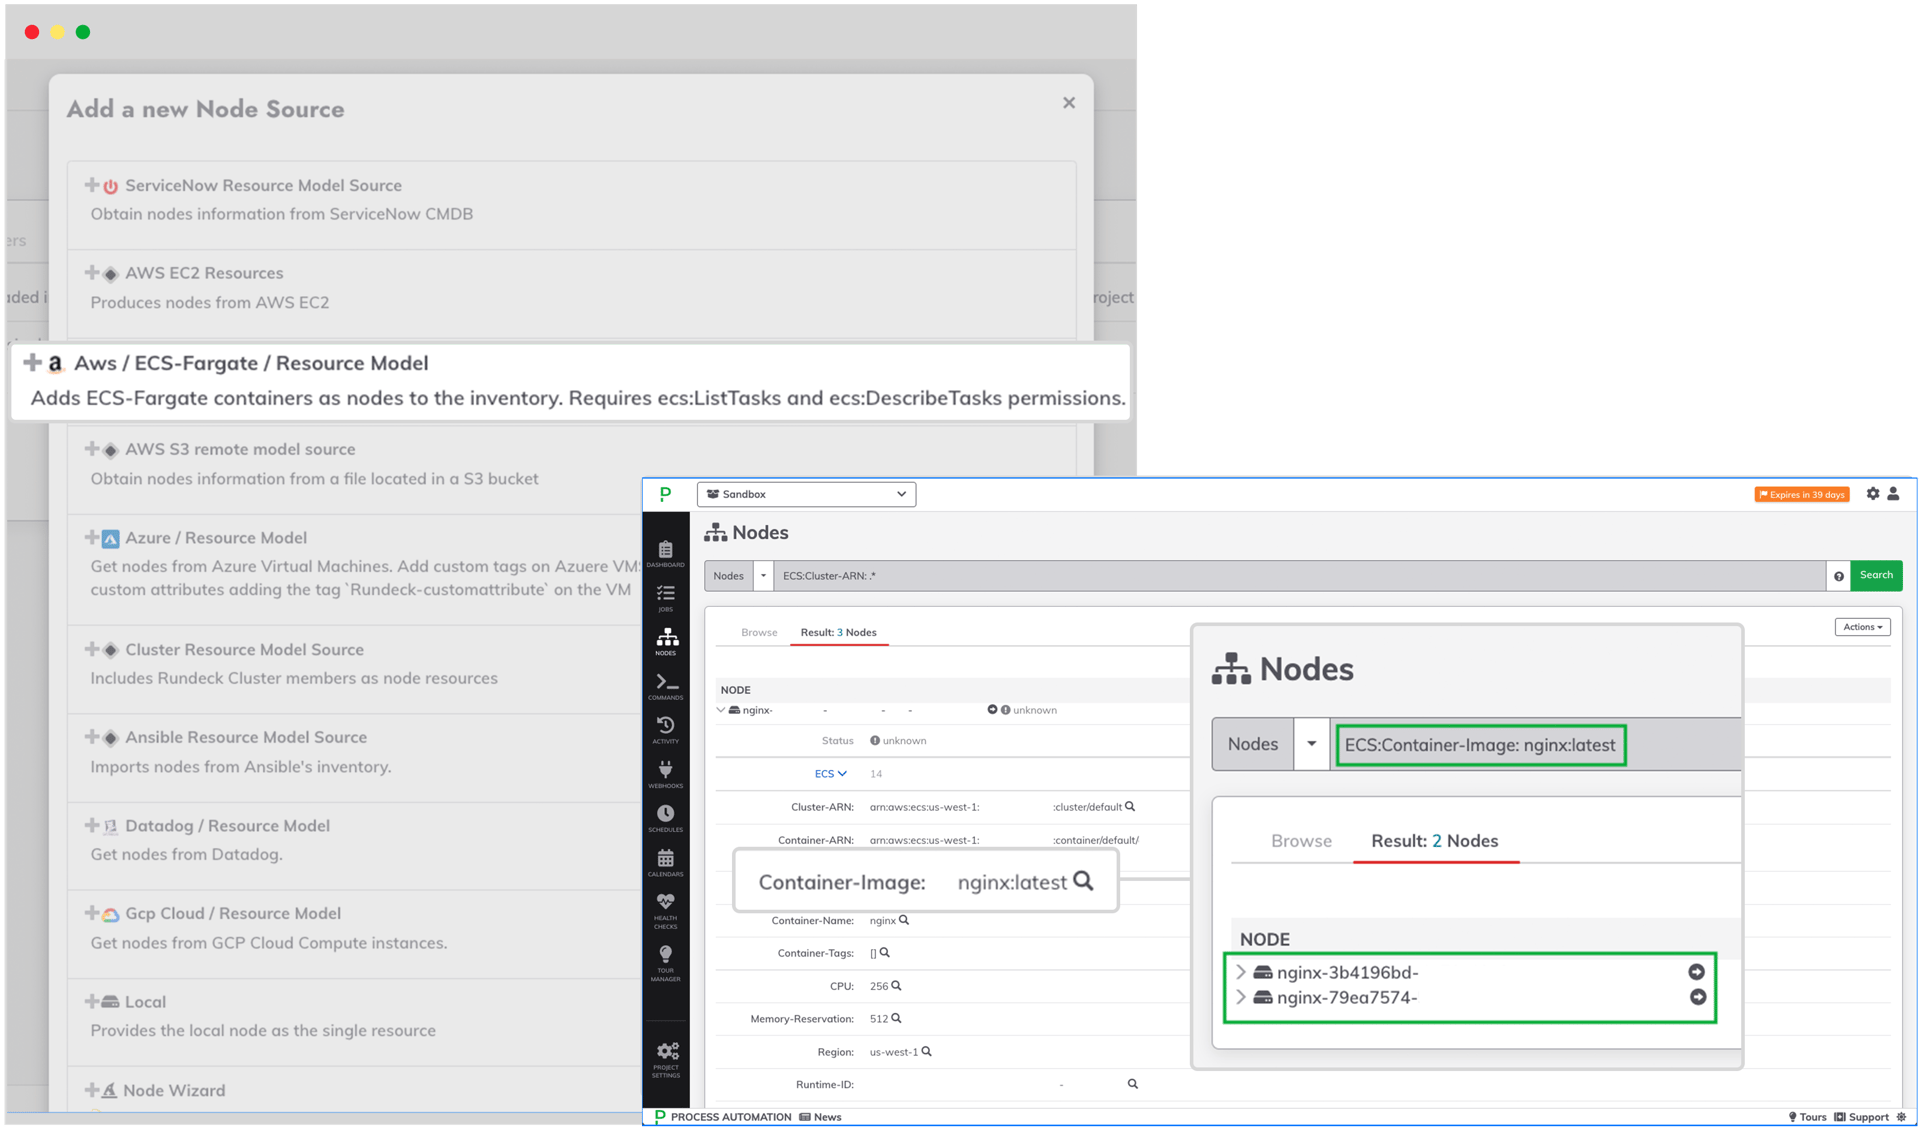This screenshot has height=1131, width=1920.
Task: Open Activity history in the sidebar
Action: (665, 729)
